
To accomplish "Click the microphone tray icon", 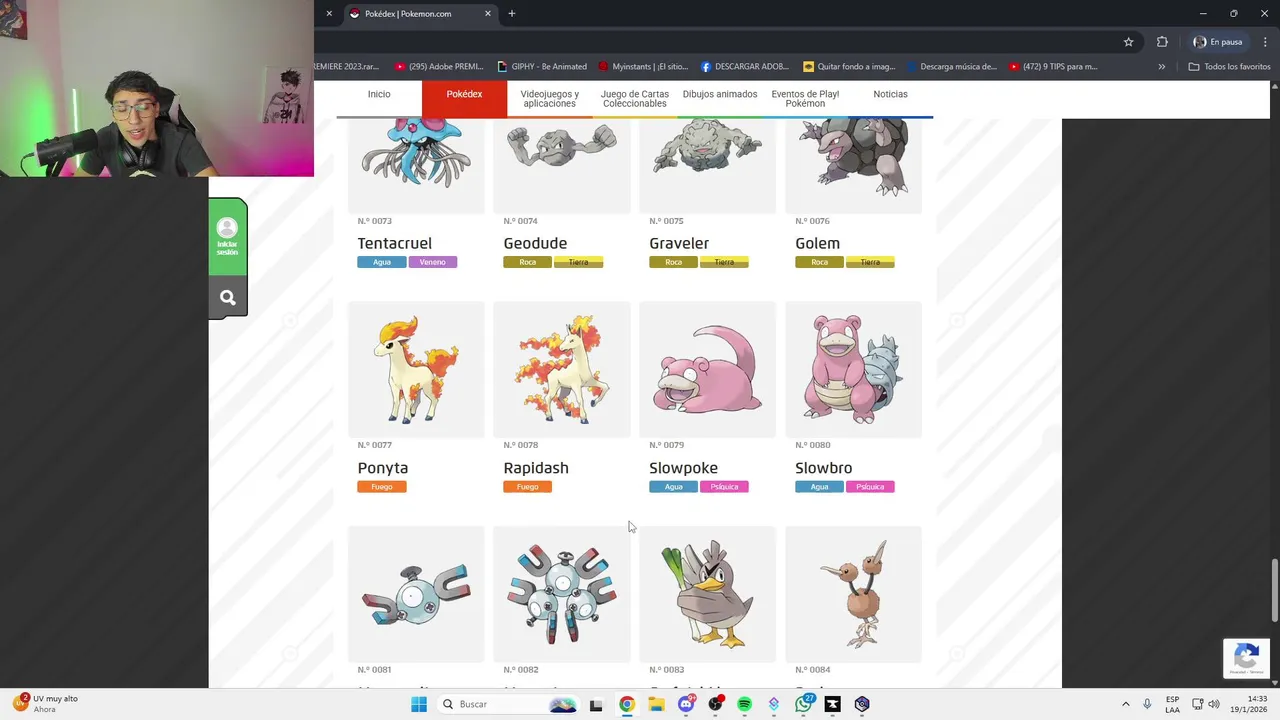I will [1147, 704].
